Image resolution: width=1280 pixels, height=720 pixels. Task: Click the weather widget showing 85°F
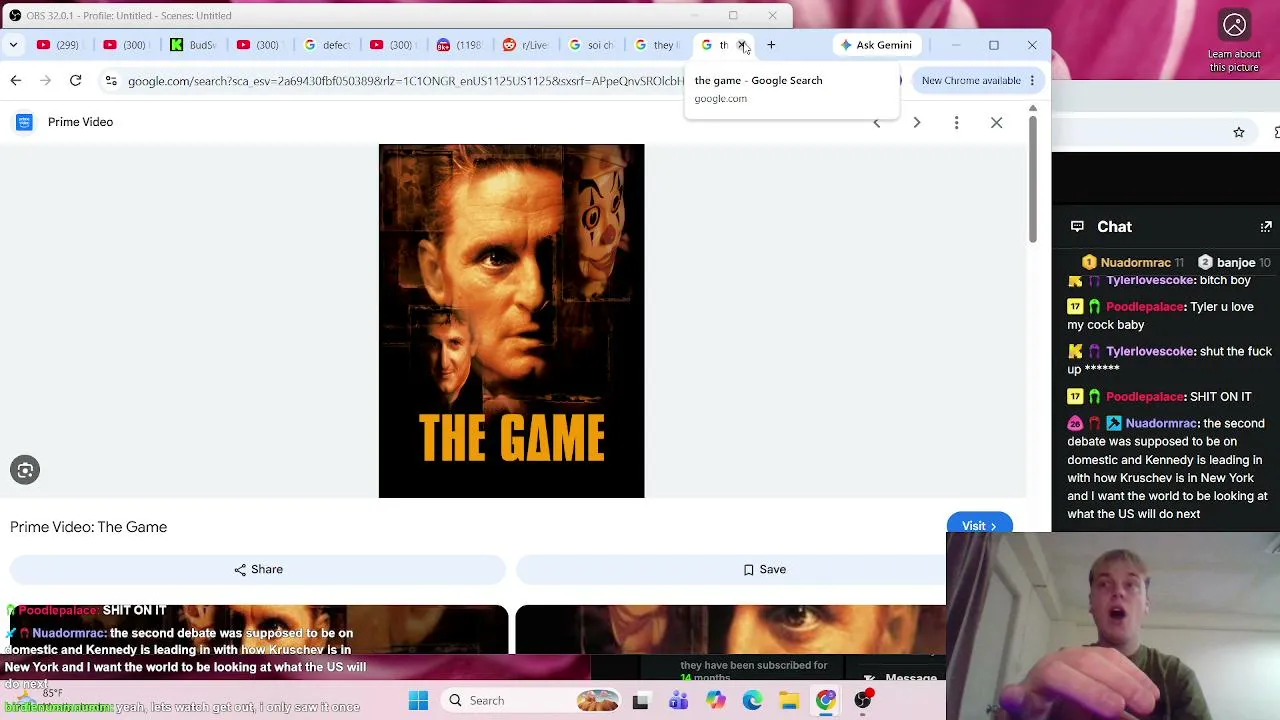click(x=40, y=694)
